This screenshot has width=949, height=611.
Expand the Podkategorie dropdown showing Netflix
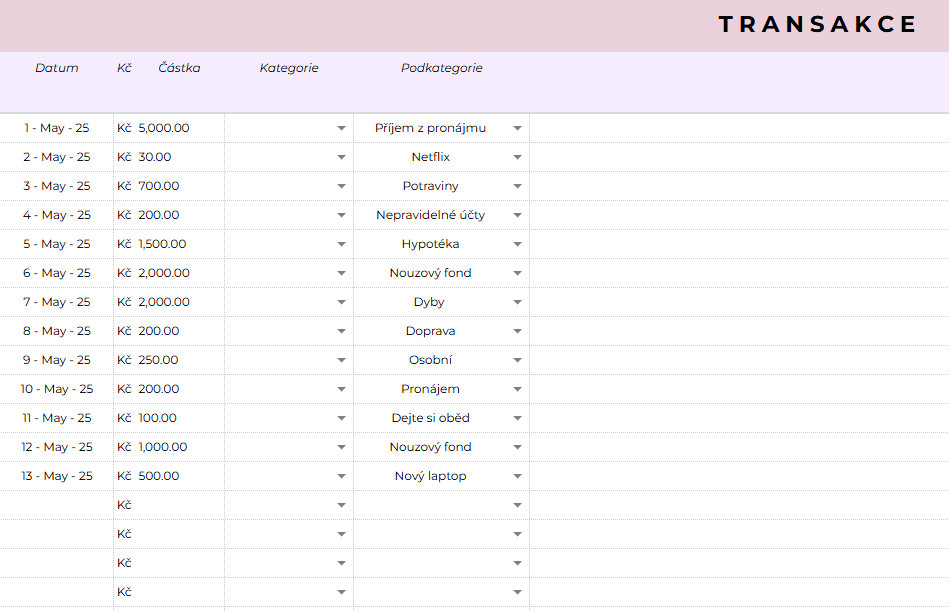click(x=517, y=158)
